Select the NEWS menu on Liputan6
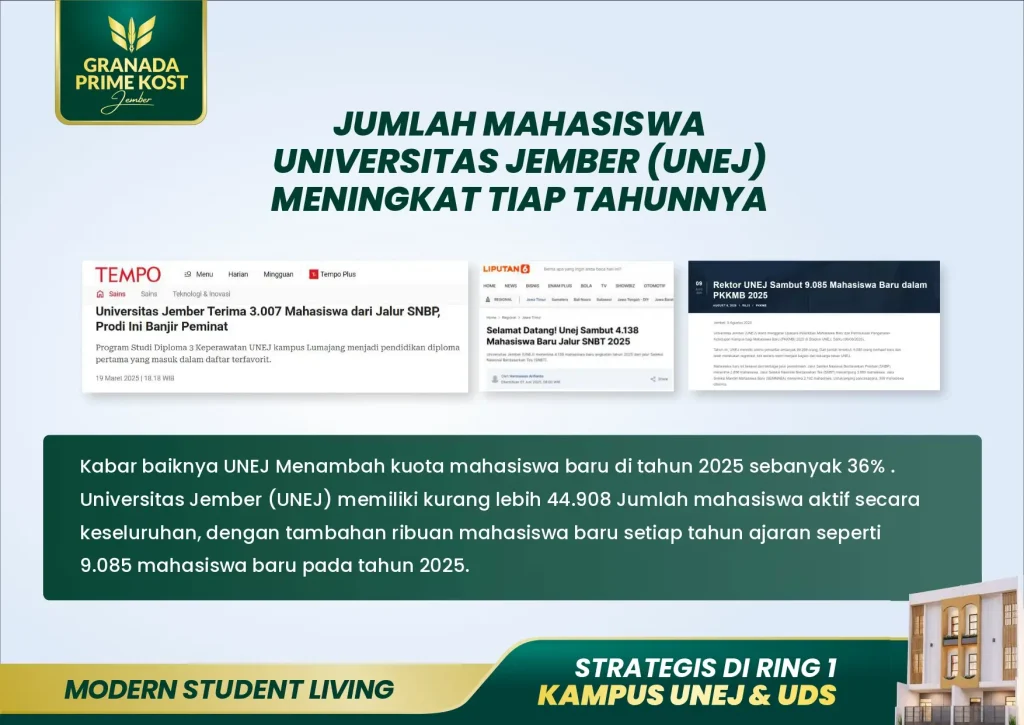The height and width of the screenshot is (725, 1024). 511,285
